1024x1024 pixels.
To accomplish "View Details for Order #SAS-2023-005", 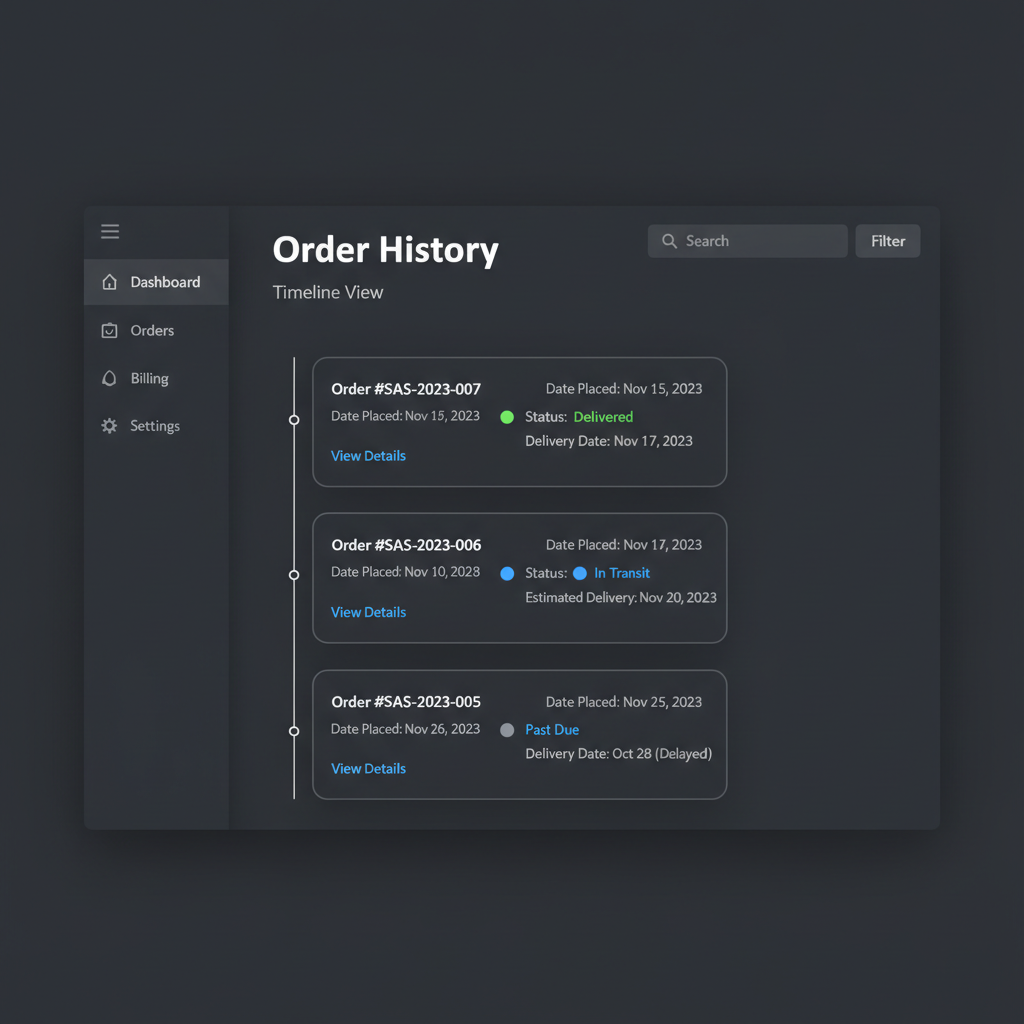I will [368, 769].
